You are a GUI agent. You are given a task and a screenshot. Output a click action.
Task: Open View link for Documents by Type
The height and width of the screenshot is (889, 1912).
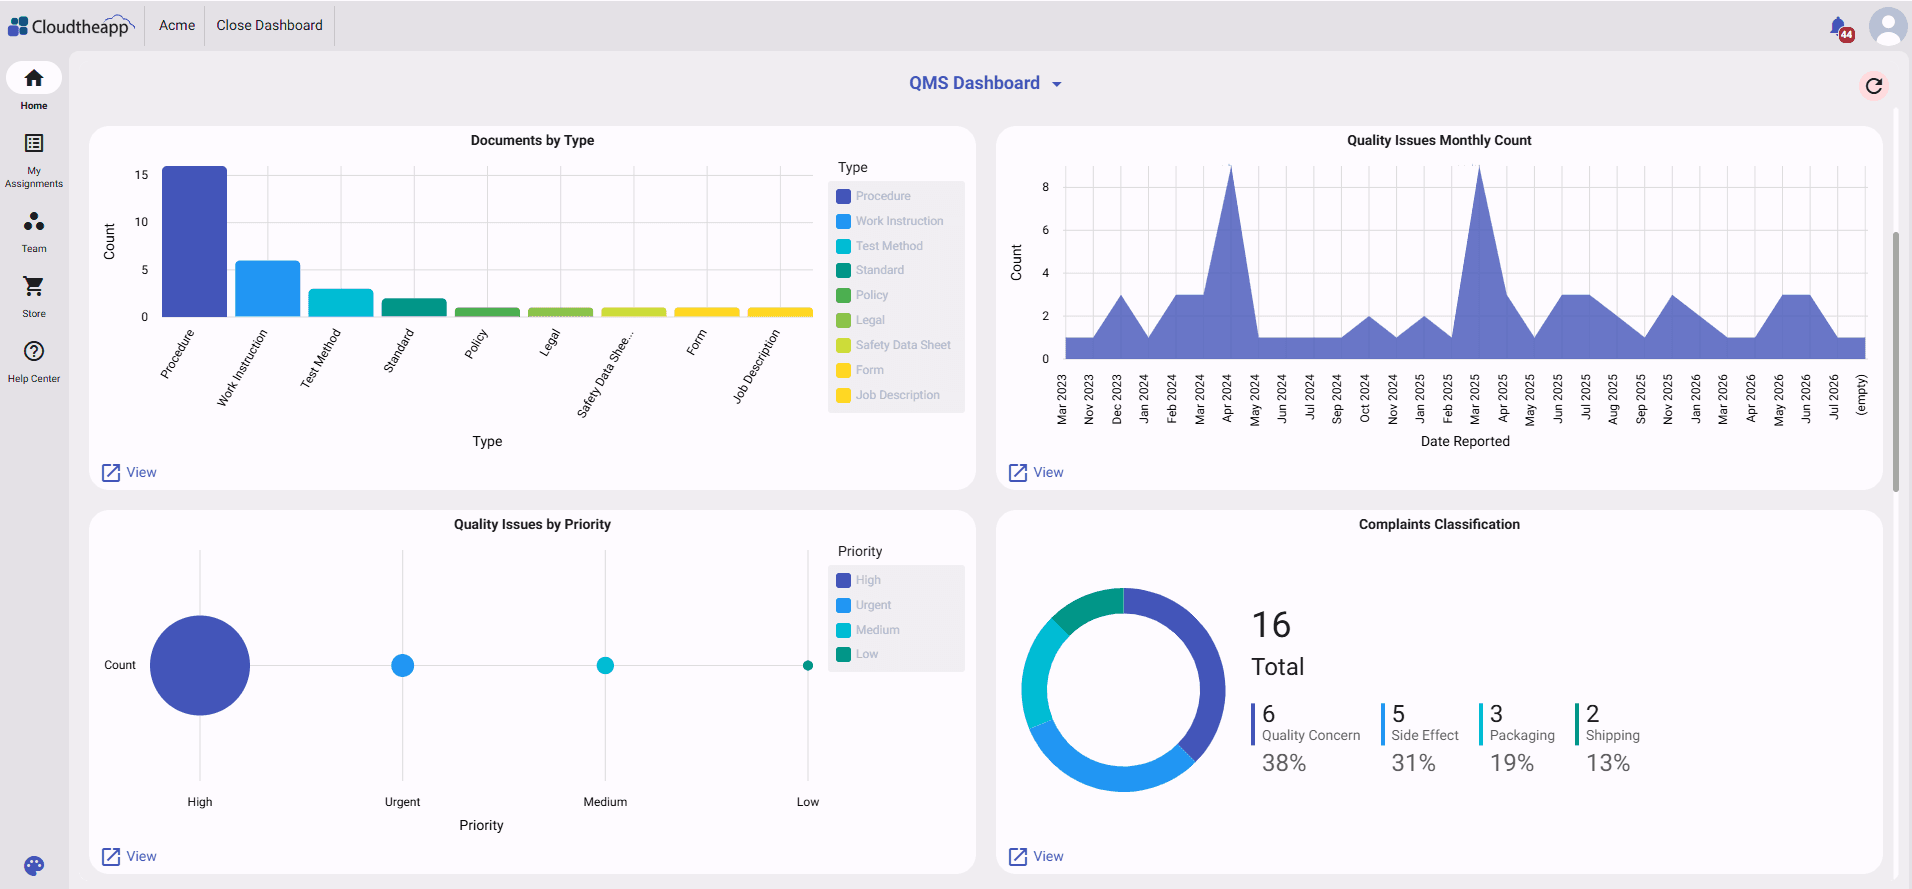coord(141,472)
